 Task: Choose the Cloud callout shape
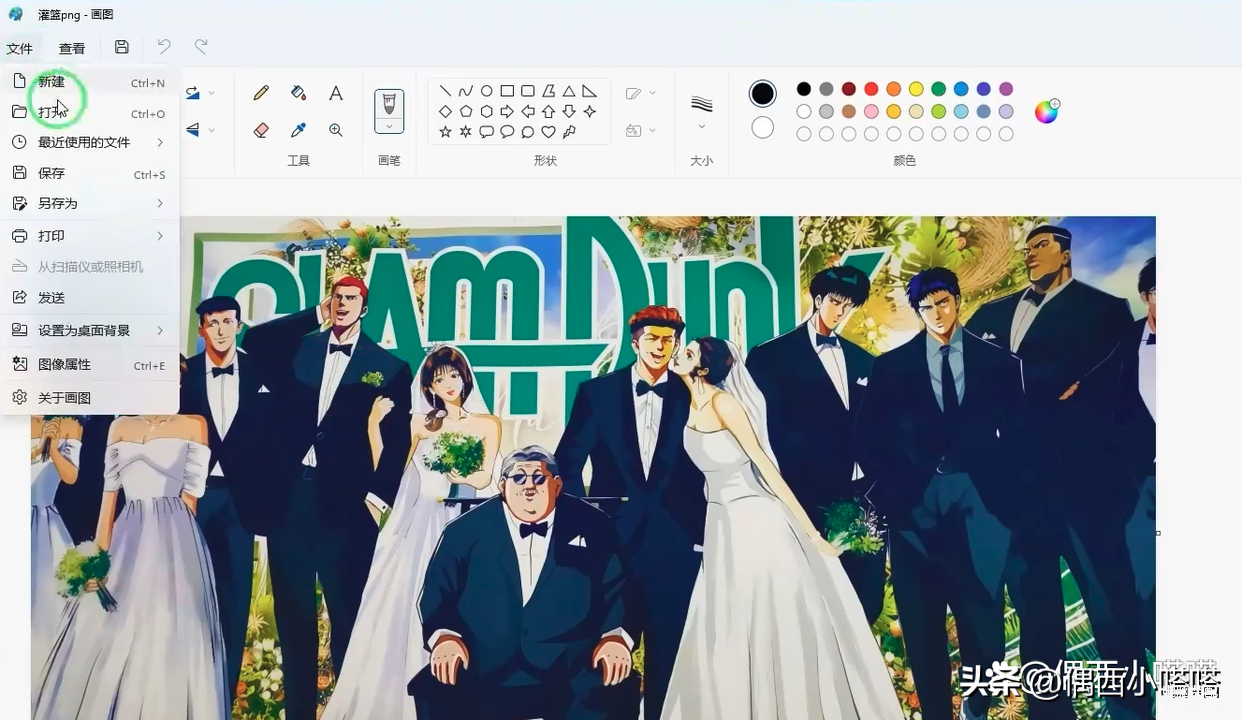pyautogui.click(x=528, y=132)
